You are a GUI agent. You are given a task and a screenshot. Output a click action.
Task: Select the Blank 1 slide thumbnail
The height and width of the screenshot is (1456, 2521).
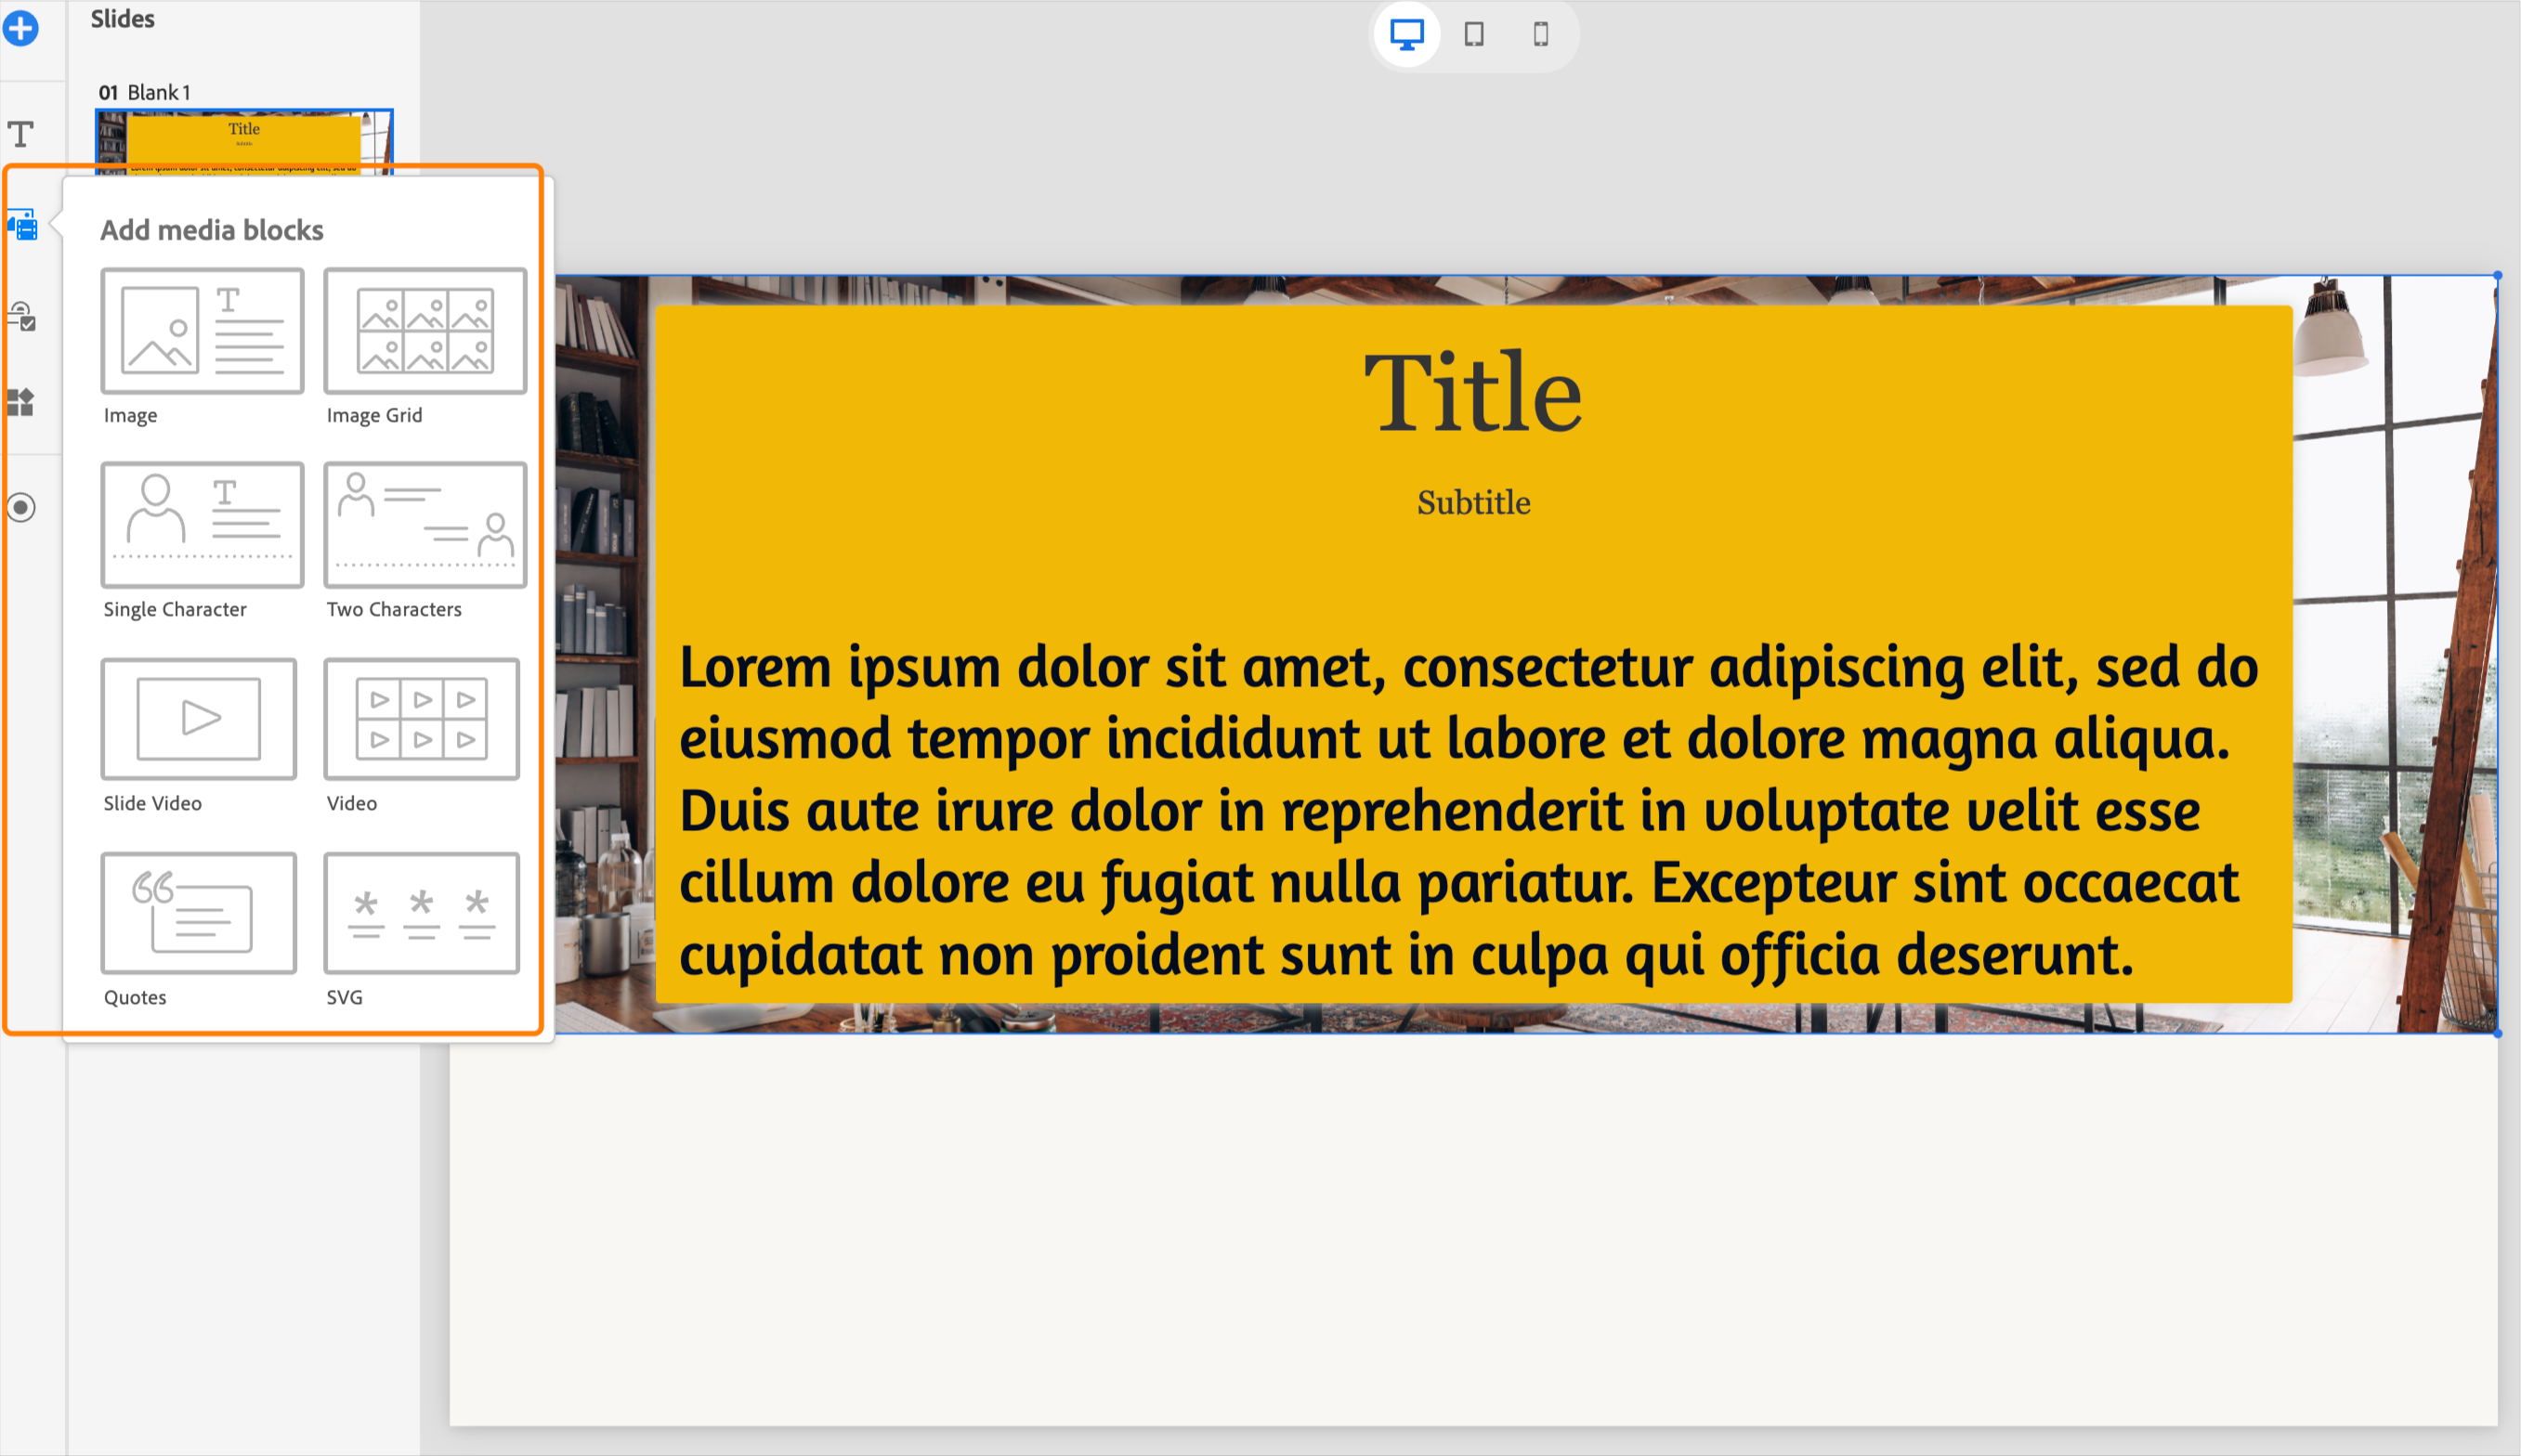tap(244, 140)
